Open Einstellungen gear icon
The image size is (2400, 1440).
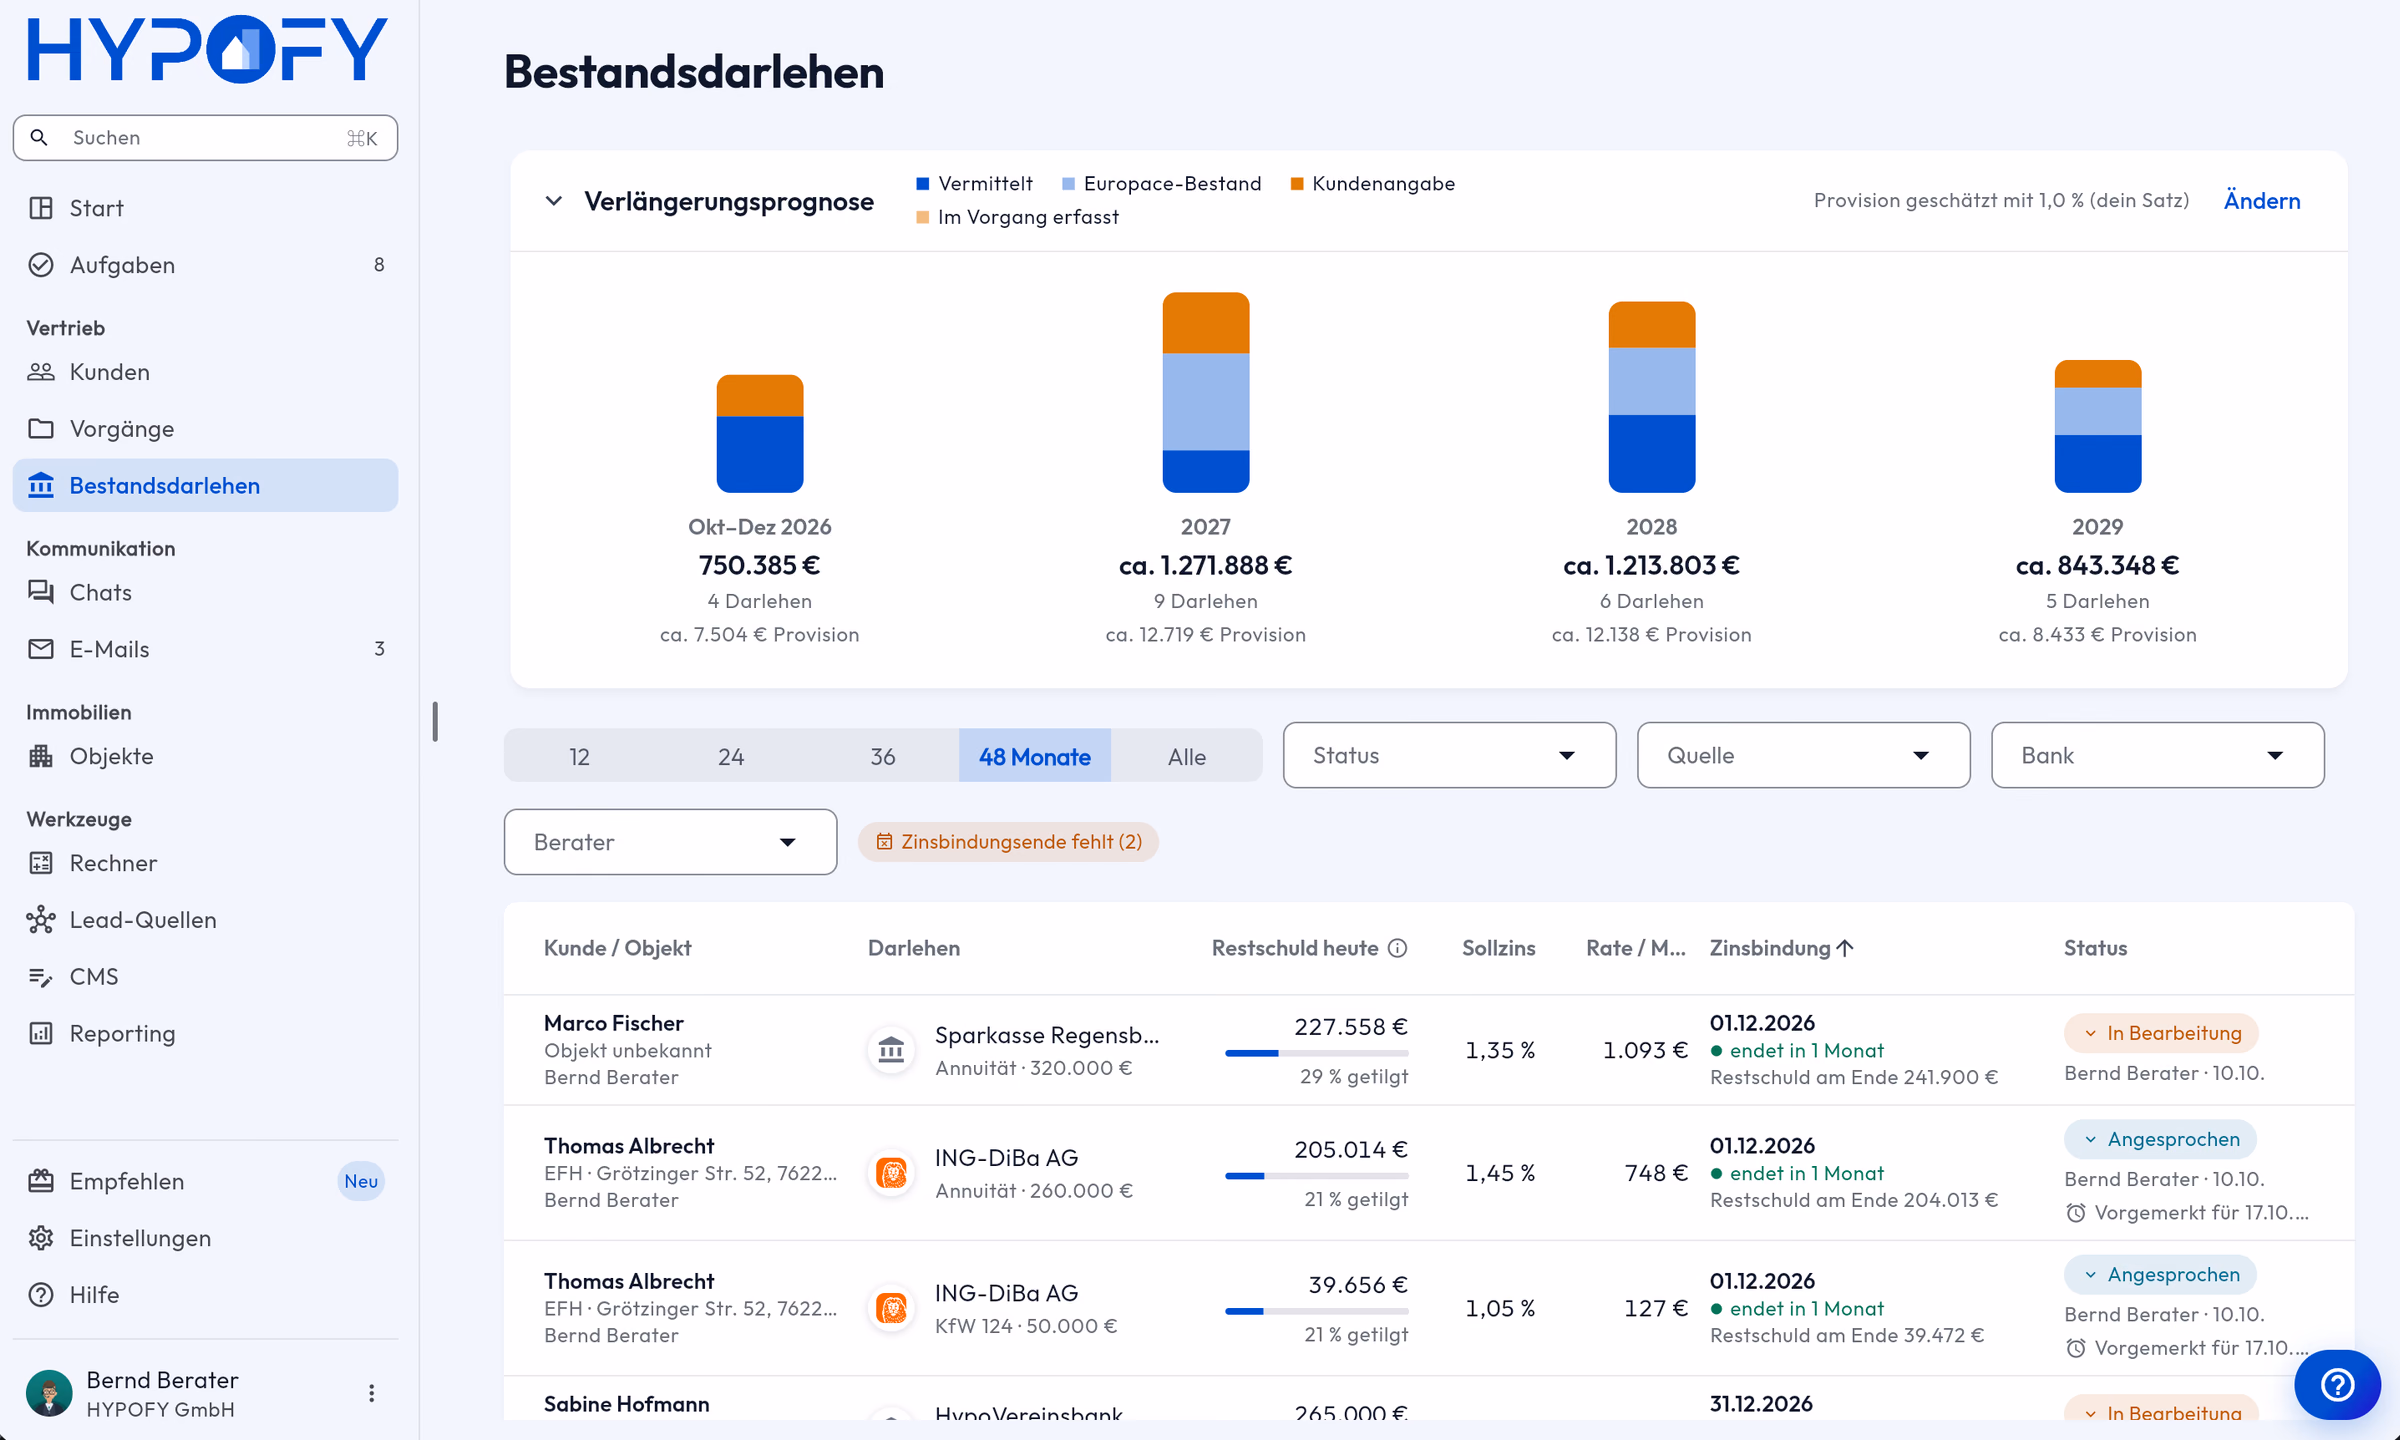pyautogui.click(x=41, y=1238)
